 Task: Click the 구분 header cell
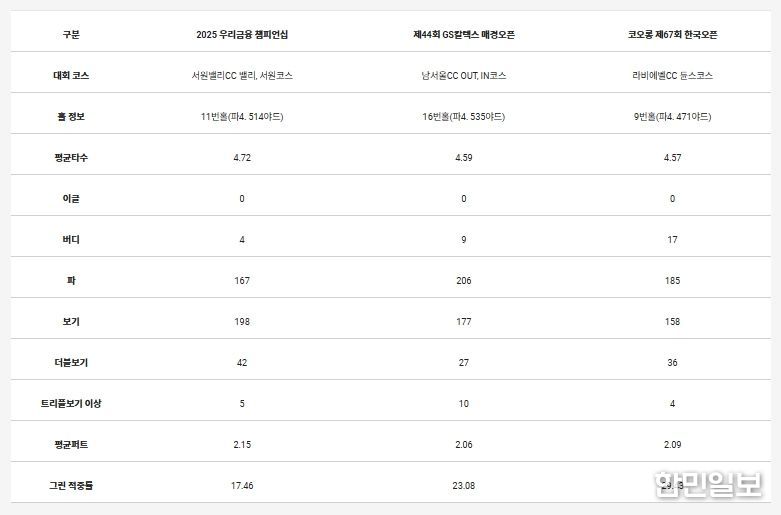70,34
